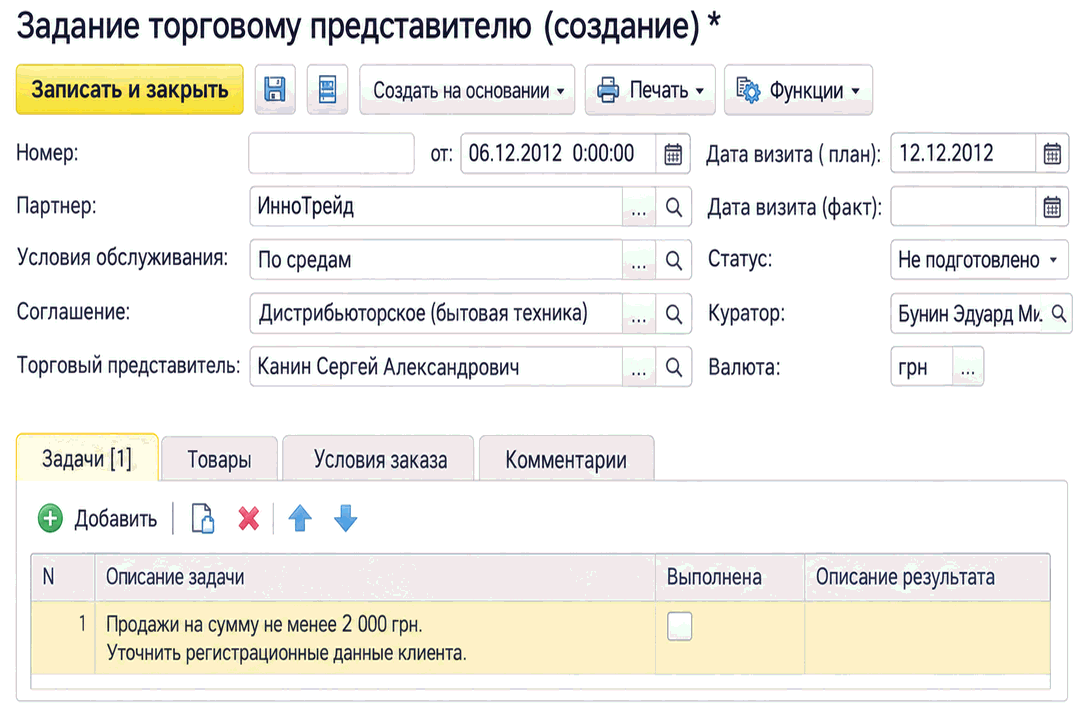1082x721 pixels.
Task: Click ellipsis select button for Валюта
Action: [x=968, y=367]
